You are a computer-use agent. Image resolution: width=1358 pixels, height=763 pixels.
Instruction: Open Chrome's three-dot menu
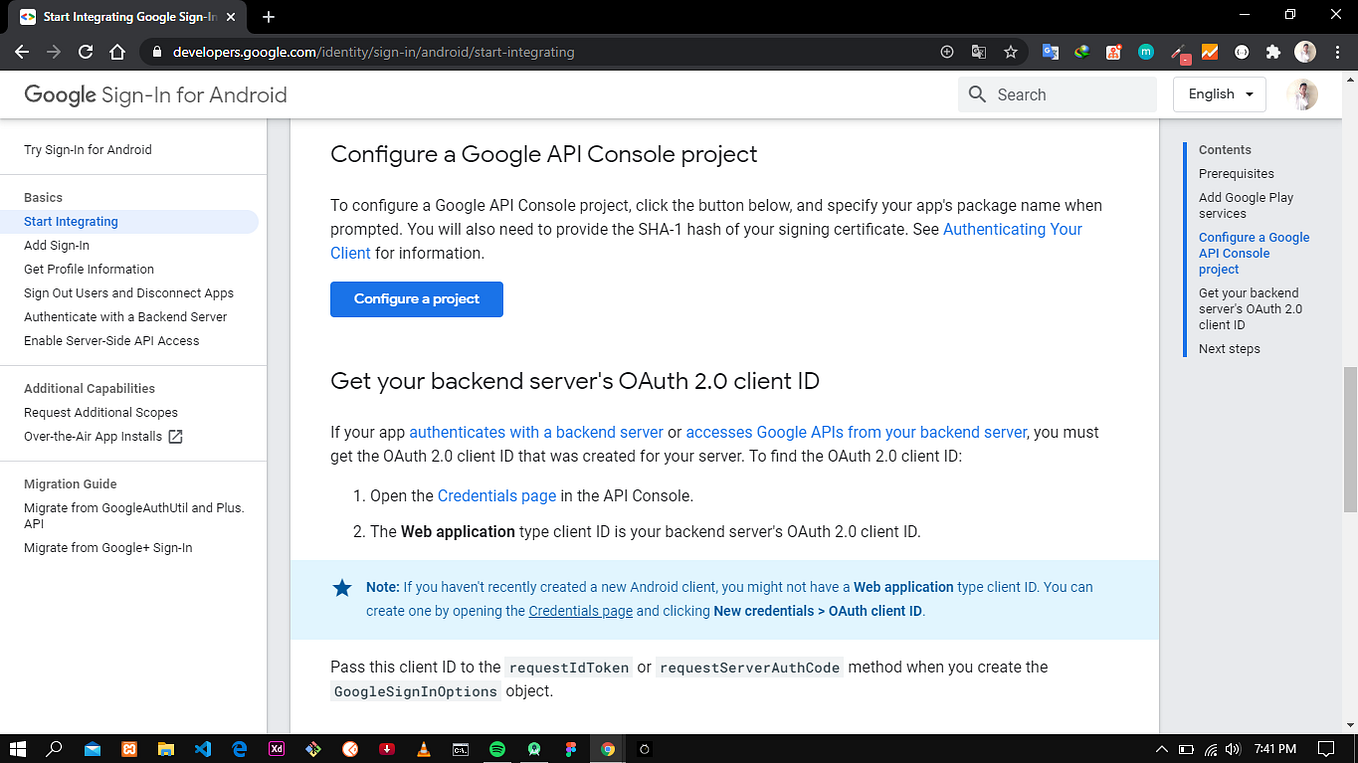[1338, 51]
